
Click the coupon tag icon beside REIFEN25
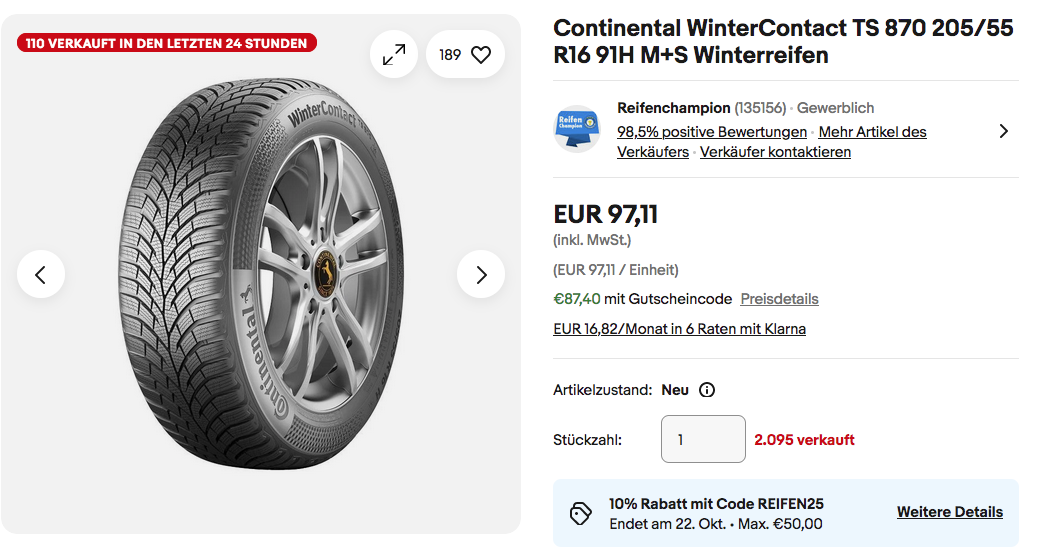(x=581, y=513)
